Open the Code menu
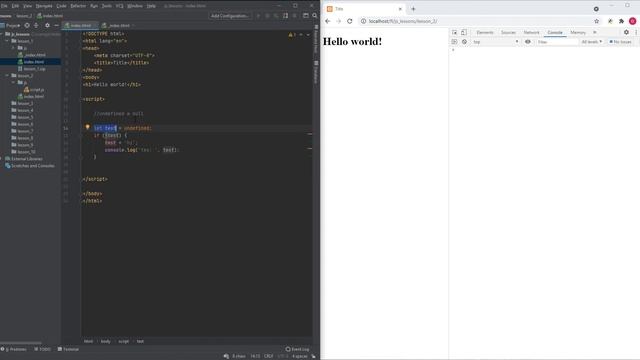640x360 pixels. pyautogui.click(x=61, y=6)
